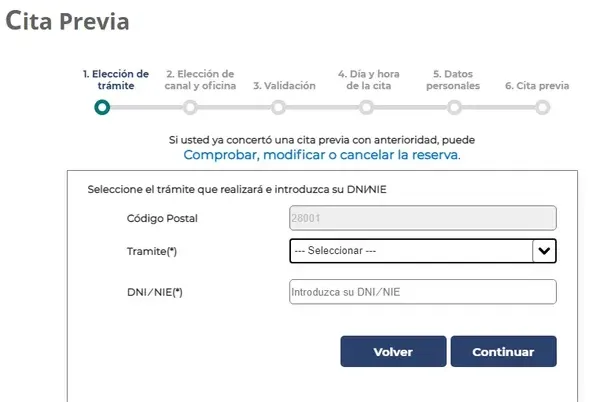Expand the '--- Seleccionar ---' combo box

click(x=410, y=251)
